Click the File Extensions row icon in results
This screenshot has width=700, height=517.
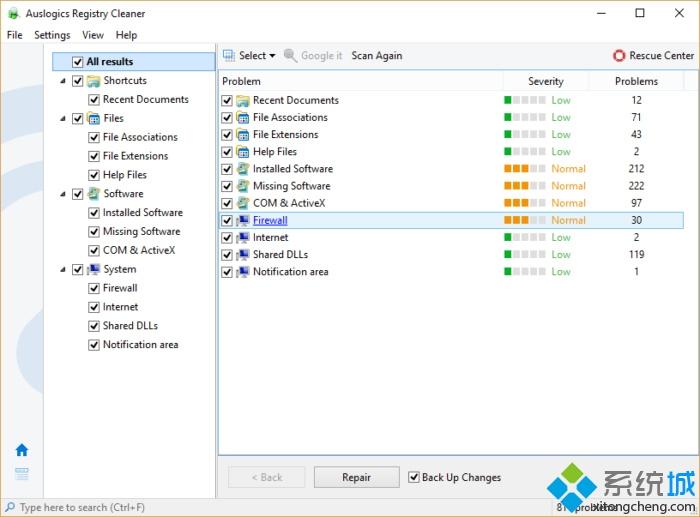pyautogui.click(x=243, y=134)
